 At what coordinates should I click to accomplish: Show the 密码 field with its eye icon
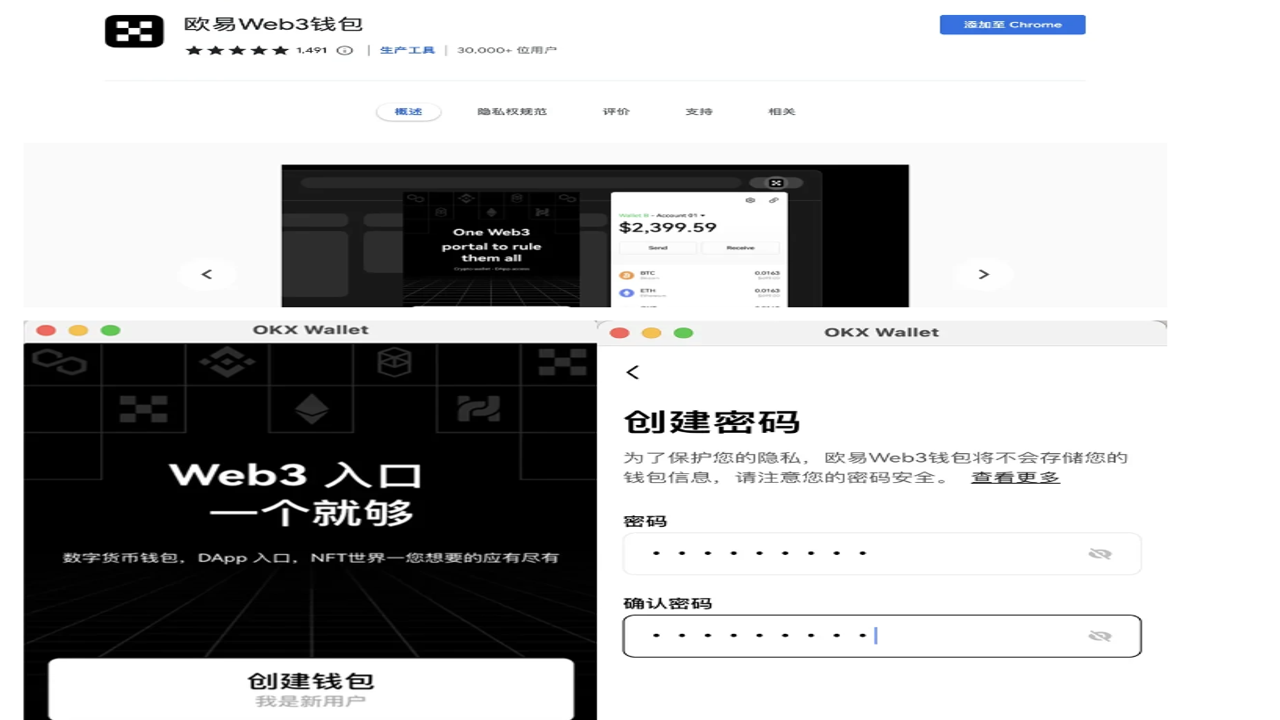tap(1100, 554)
